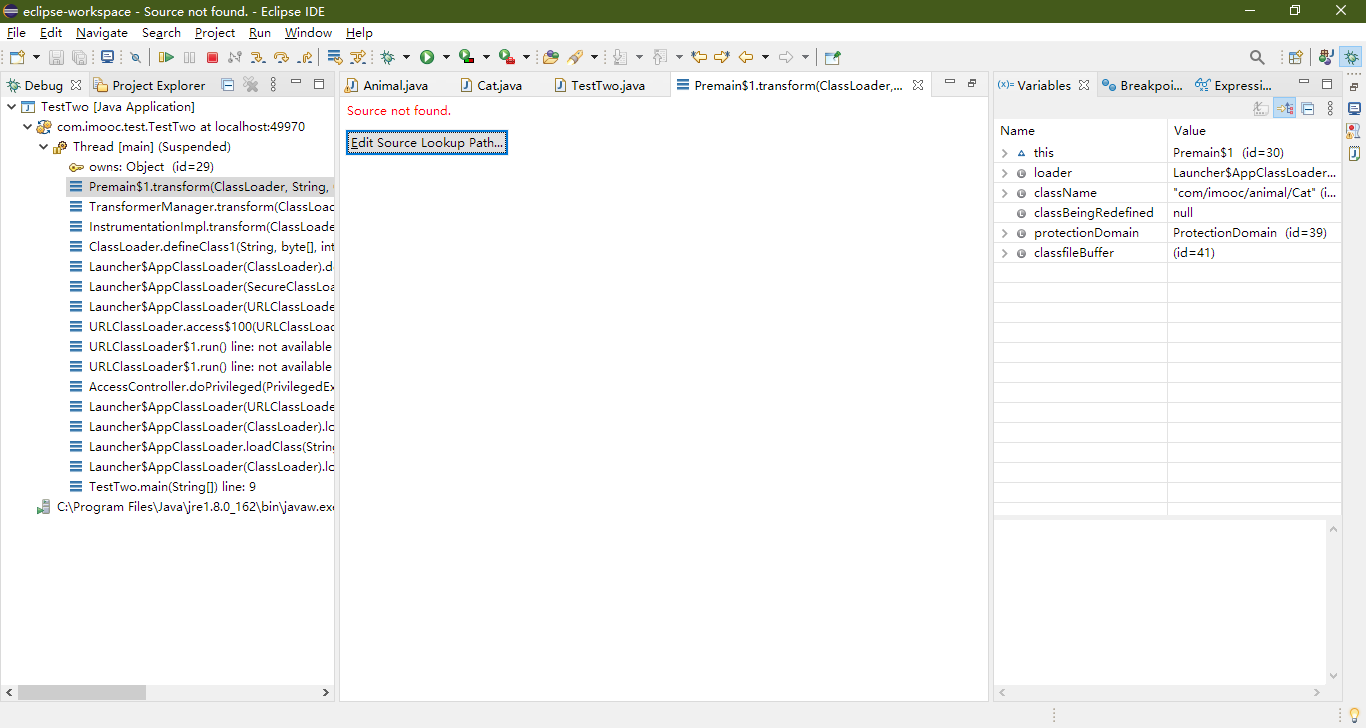Click the green Run launch icon
Image resolution: width=1366 pixels, height=728 pixels.
pos(427,57)
